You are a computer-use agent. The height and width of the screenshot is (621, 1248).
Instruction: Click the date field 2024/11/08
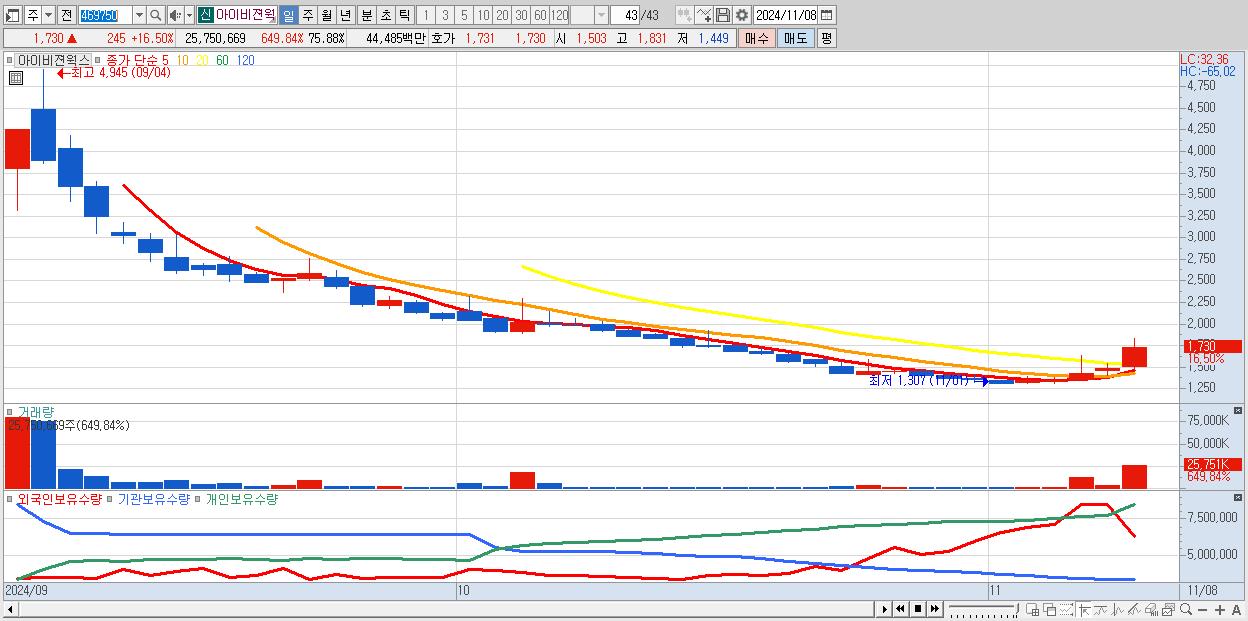point(786,15)
